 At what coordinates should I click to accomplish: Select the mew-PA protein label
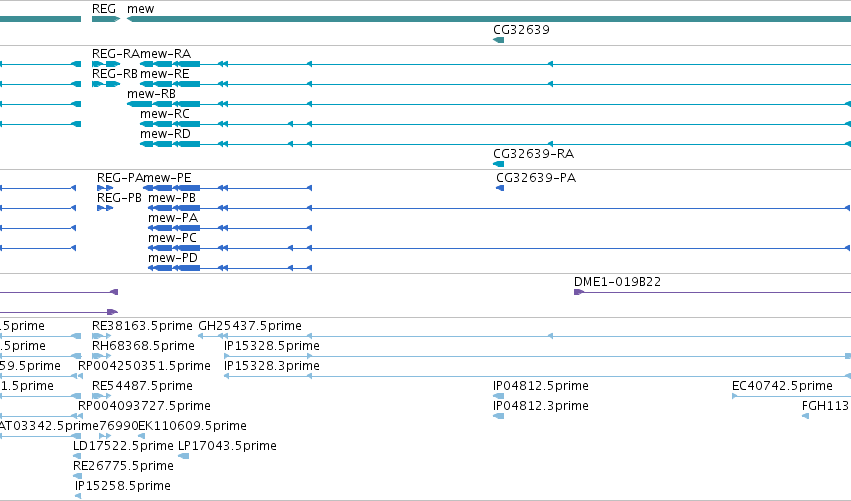(173, 218)
